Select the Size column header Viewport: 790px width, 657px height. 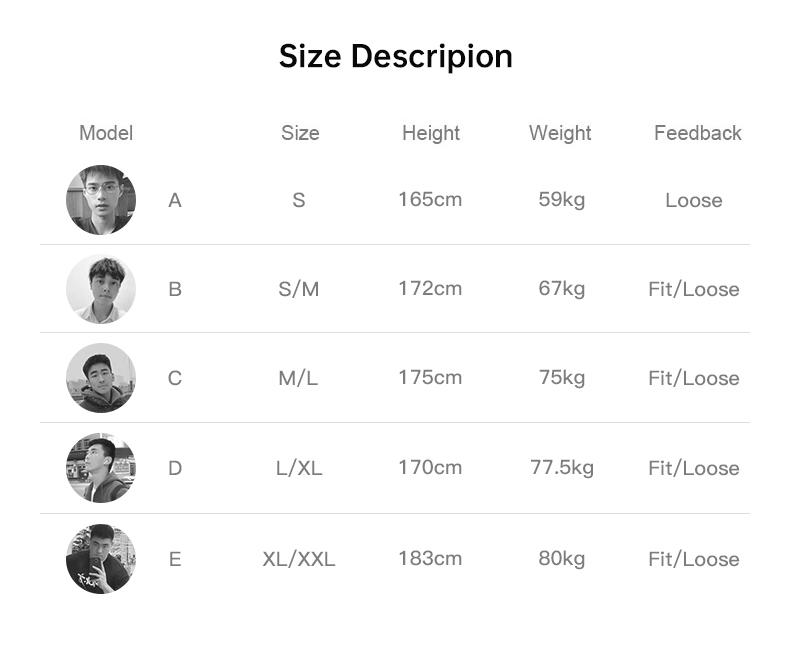[300, 133]
